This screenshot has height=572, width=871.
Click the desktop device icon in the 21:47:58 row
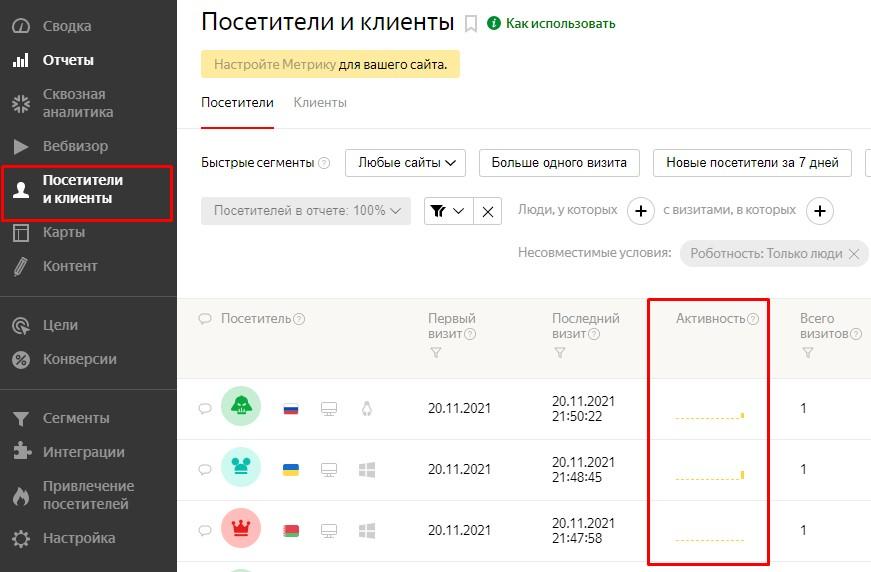[x=329, y=531]
